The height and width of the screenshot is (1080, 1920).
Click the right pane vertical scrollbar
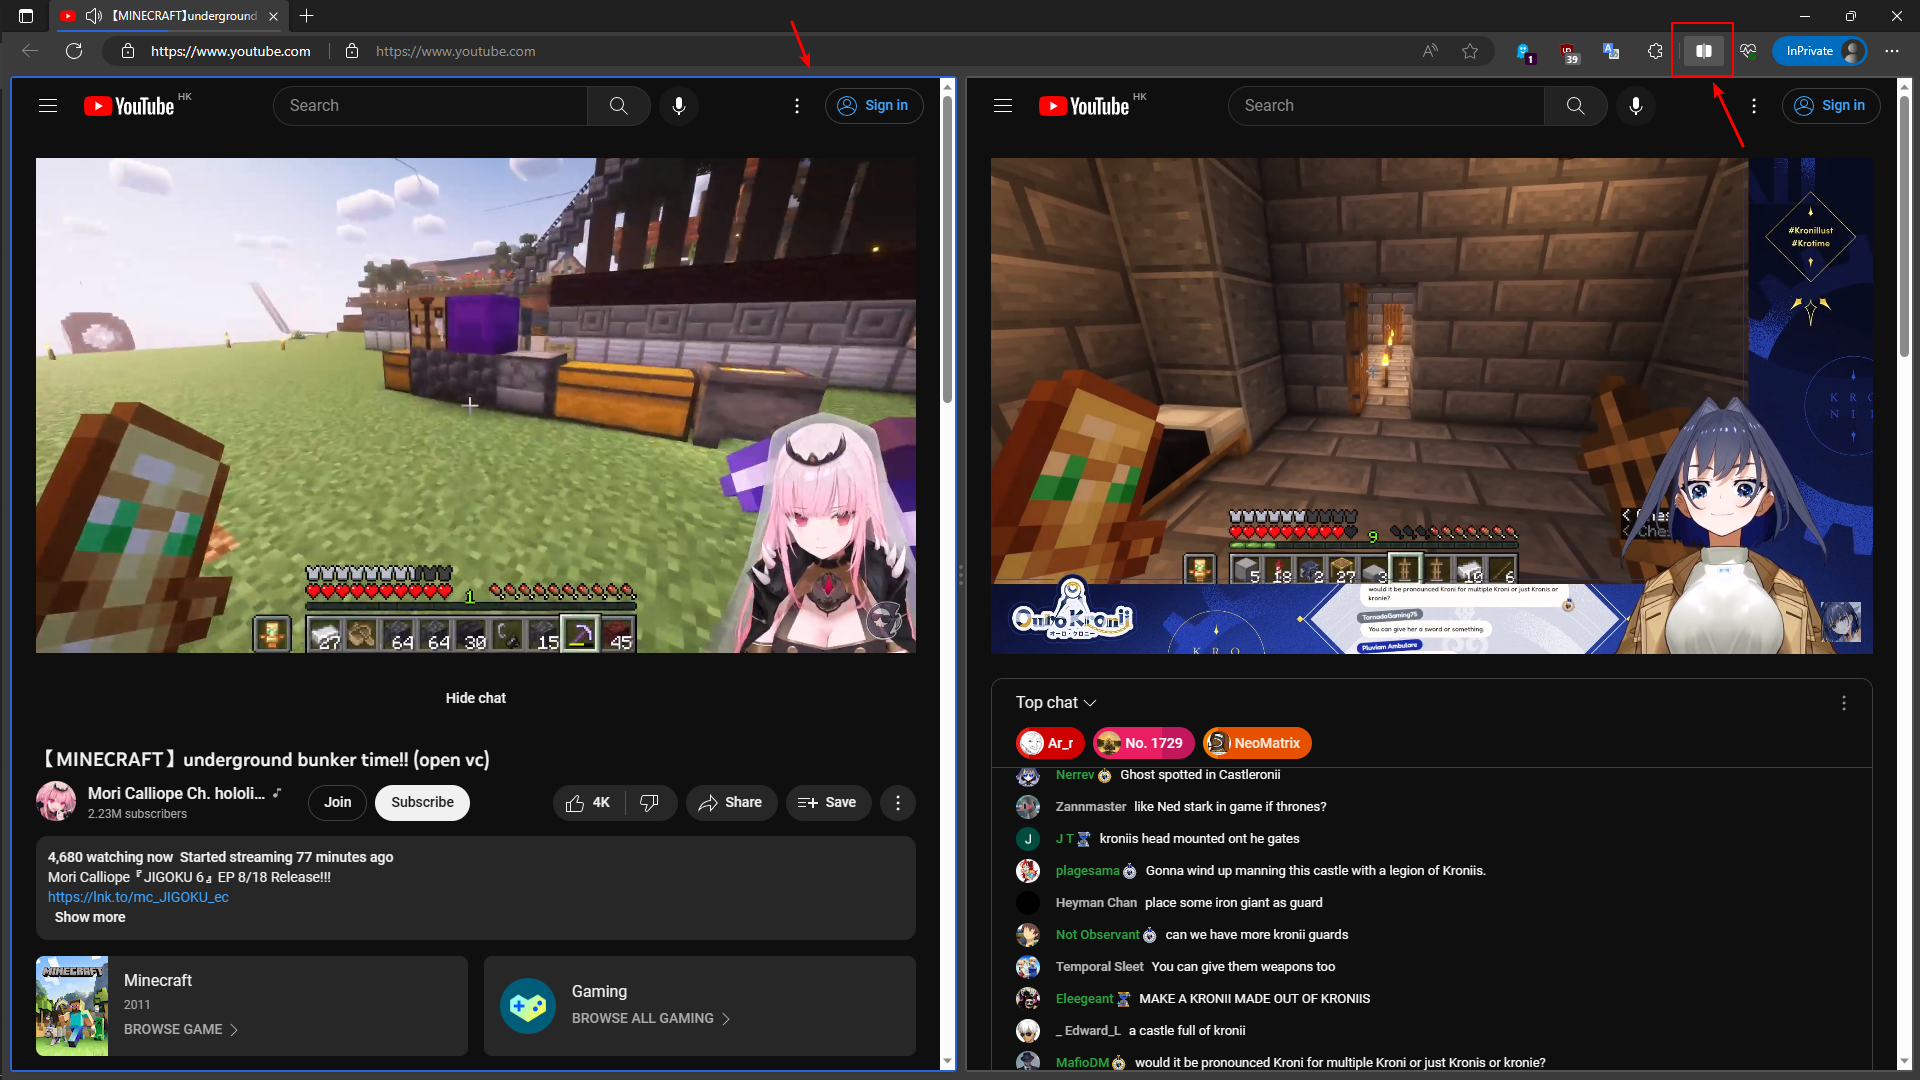(1904, 225)
